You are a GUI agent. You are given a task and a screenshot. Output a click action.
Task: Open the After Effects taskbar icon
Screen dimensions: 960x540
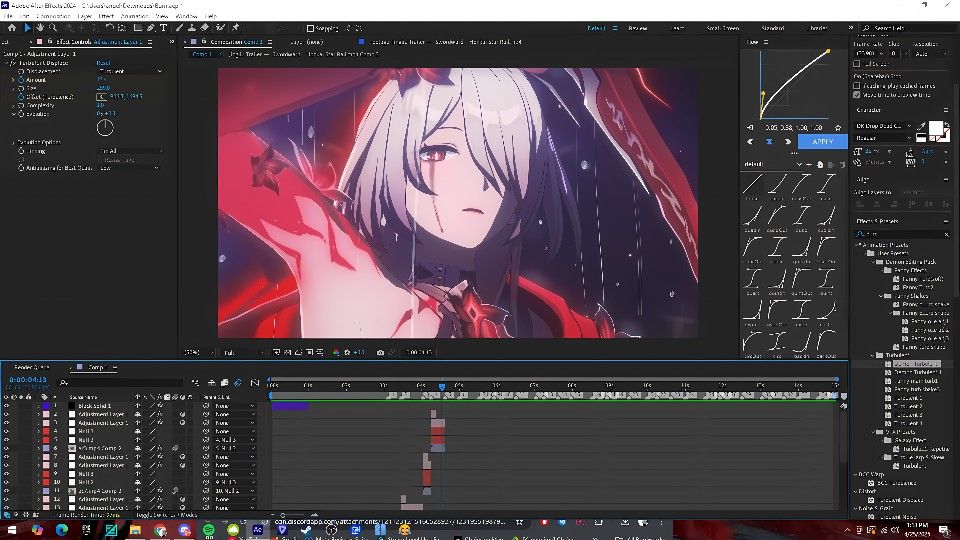[x=258, y=530]
